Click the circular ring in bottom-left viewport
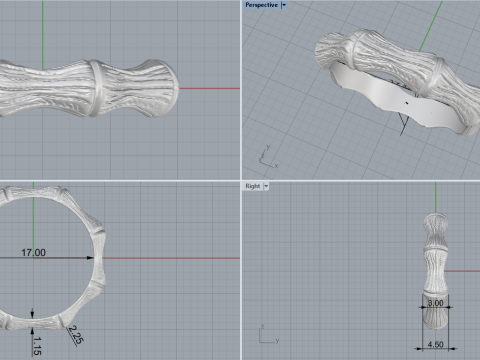This screenshot has height=360, width=480. coord(97,257)
